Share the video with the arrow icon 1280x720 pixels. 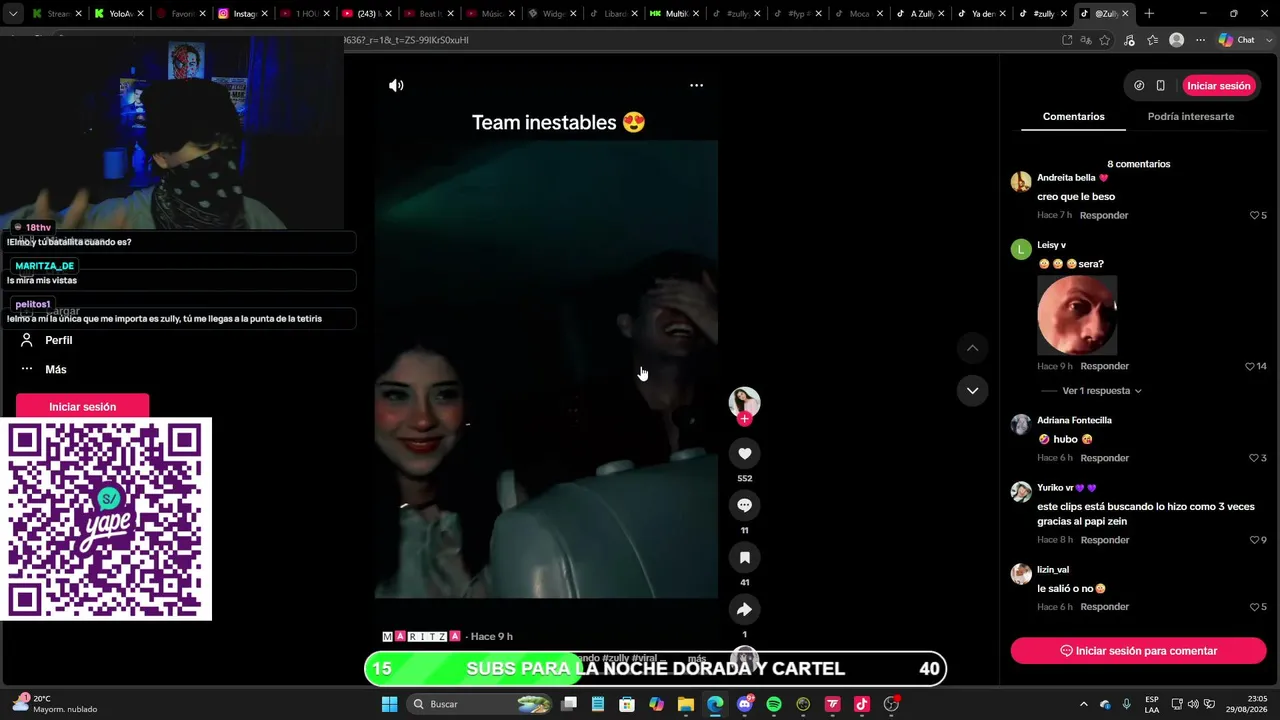point(744,610)
